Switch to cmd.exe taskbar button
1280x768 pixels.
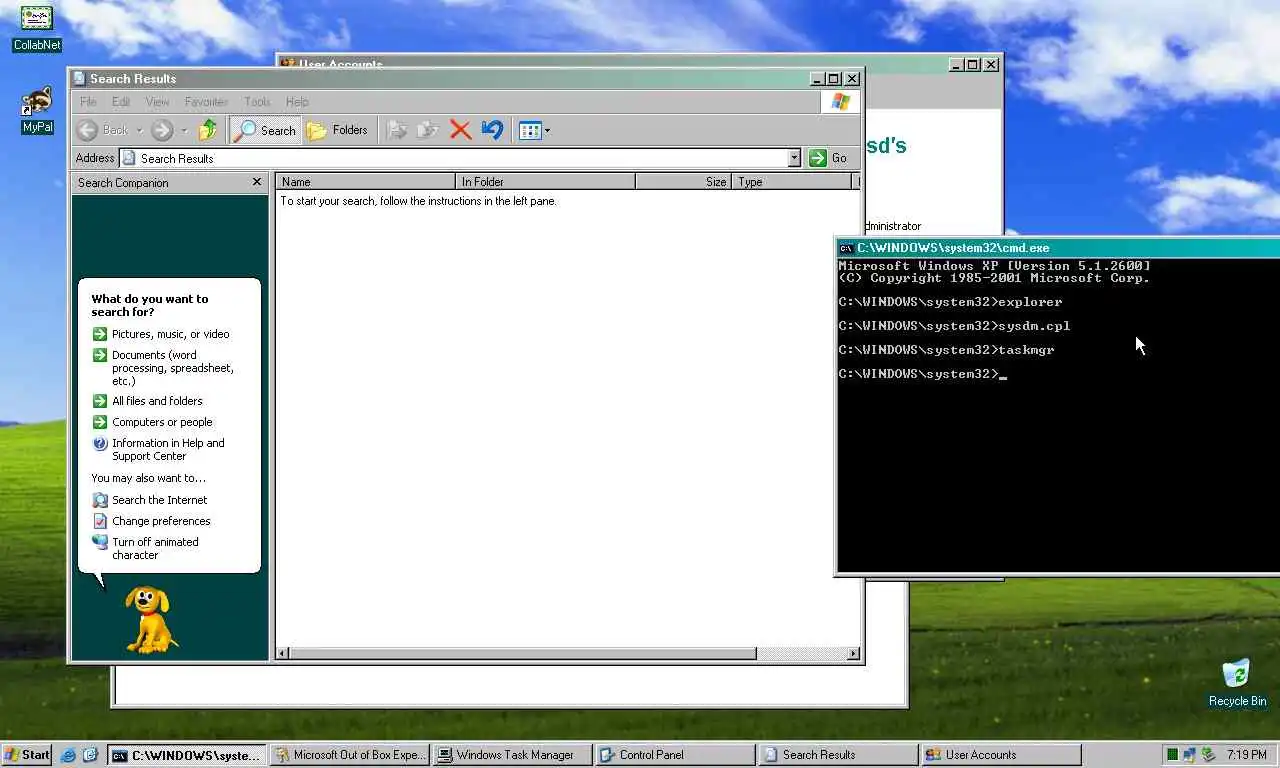tap(188, 755)
